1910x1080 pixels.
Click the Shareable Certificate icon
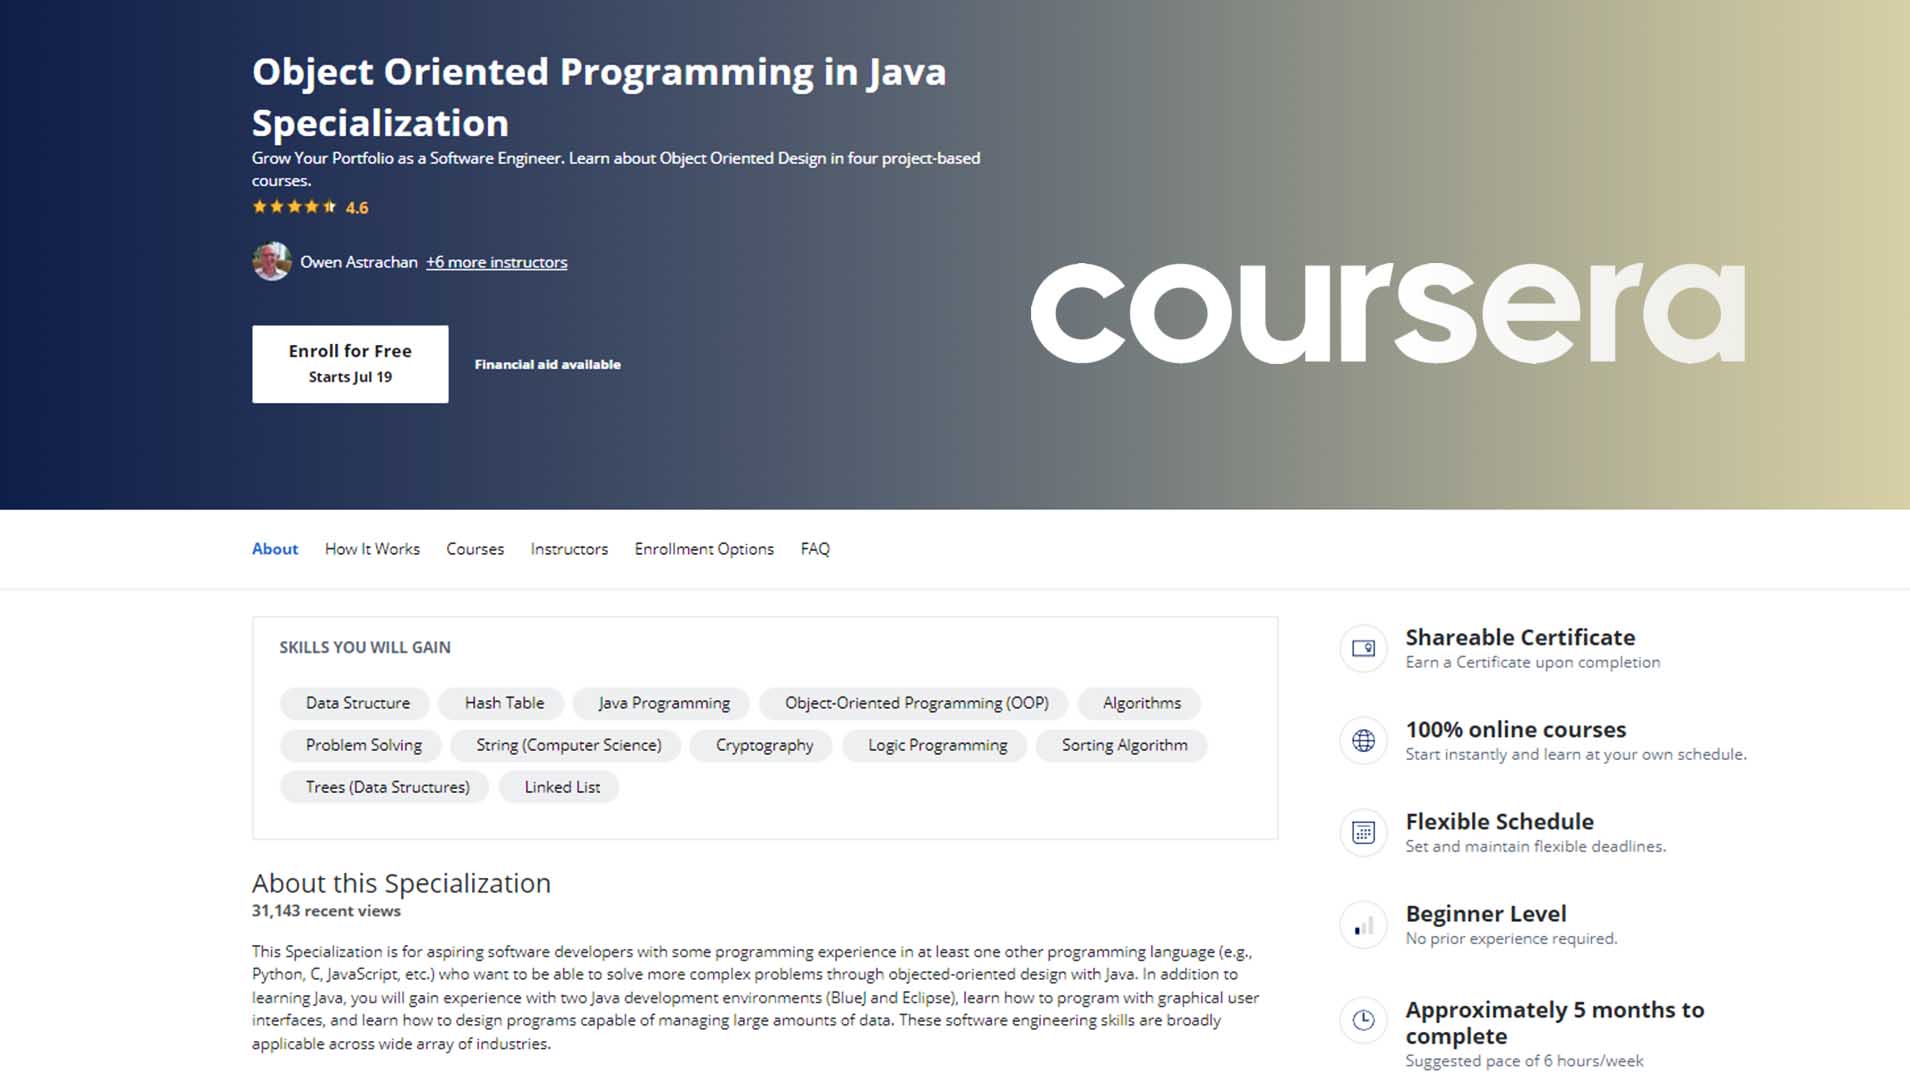(1362, 648)
